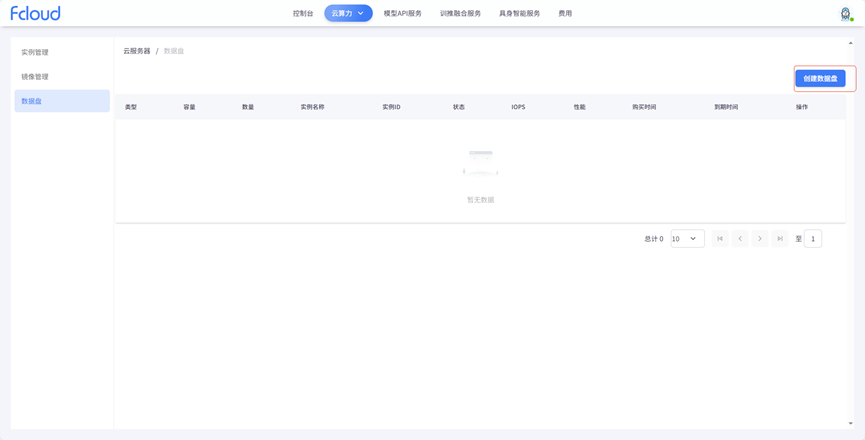
Task: Click the empty data placeholder icon
Action: pos(480,163)
